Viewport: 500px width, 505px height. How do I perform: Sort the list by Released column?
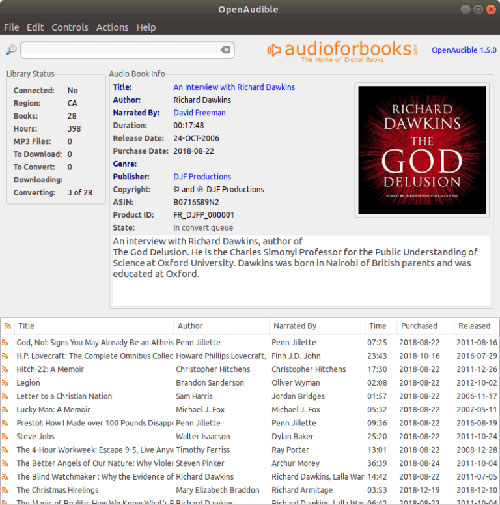[476, 326]
